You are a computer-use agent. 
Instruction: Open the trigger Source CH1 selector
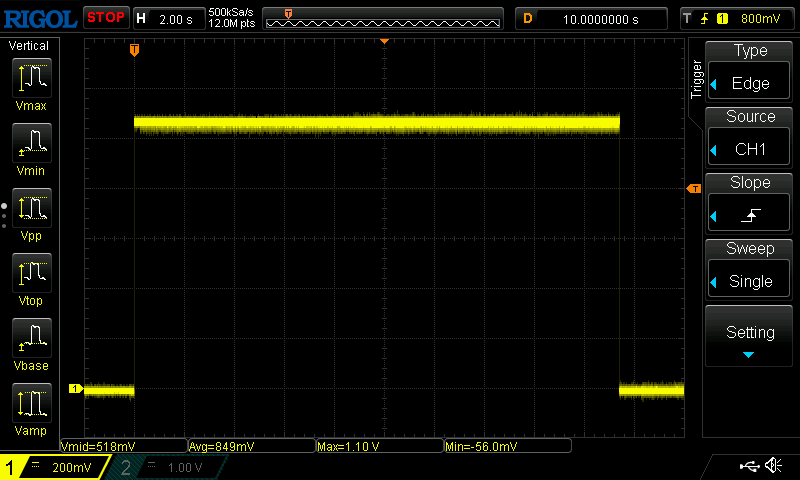click(750, 139)
